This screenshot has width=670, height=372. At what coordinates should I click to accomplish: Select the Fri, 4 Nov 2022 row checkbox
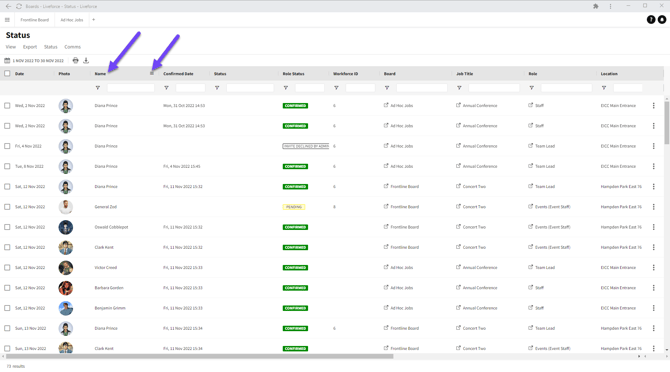(x=7, y=146)
